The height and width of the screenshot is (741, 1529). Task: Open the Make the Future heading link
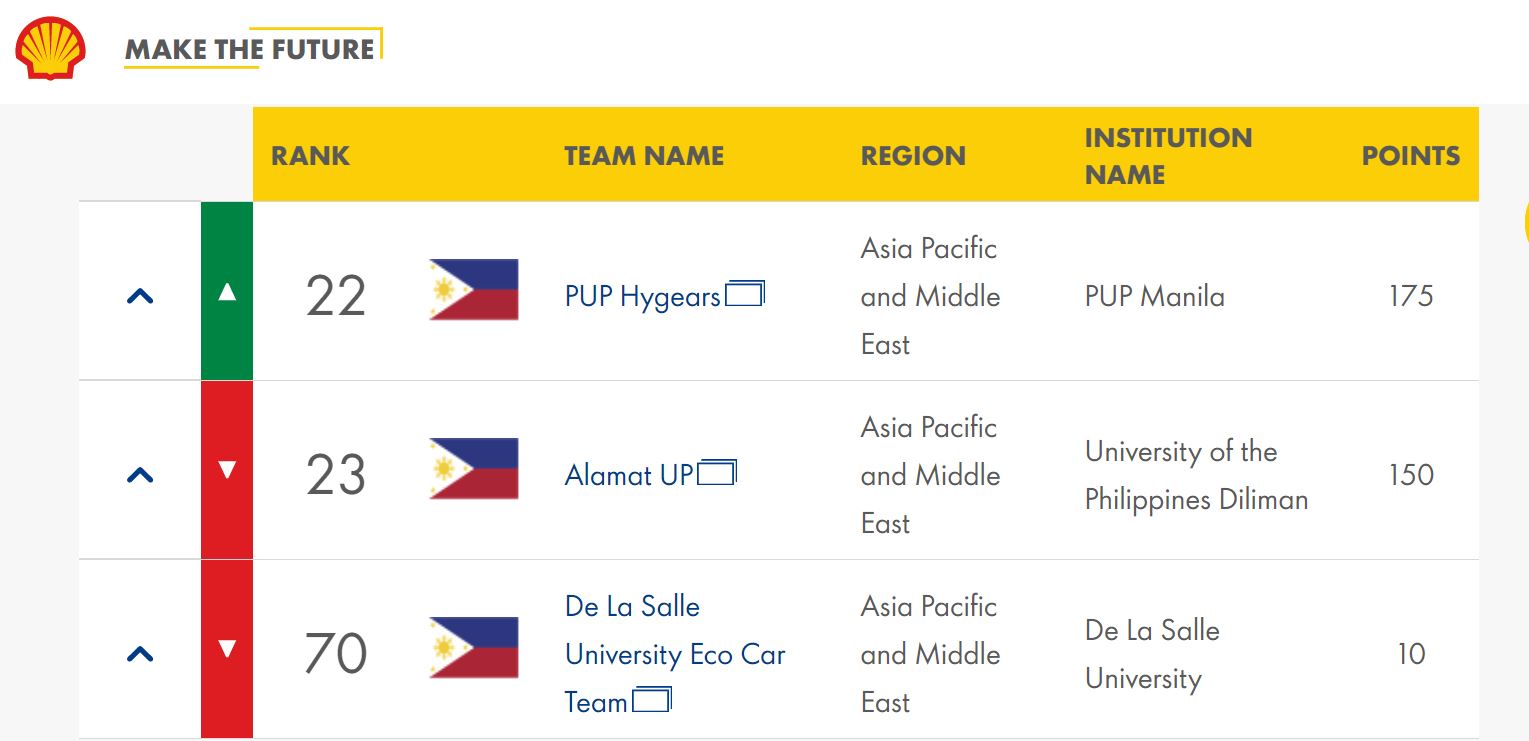pos(250,49)
